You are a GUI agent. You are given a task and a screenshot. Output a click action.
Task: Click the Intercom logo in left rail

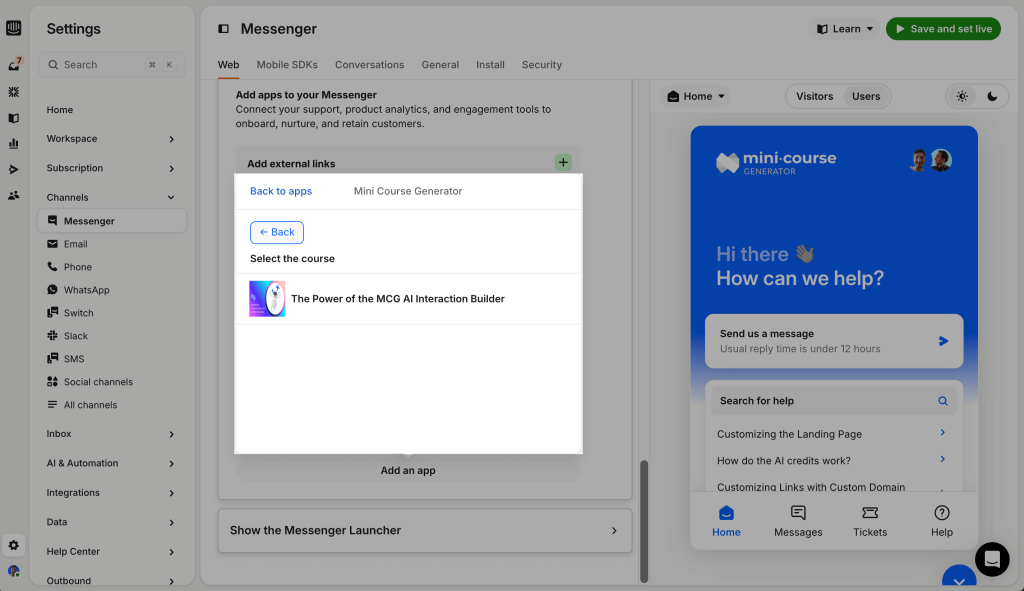[13, 28]
